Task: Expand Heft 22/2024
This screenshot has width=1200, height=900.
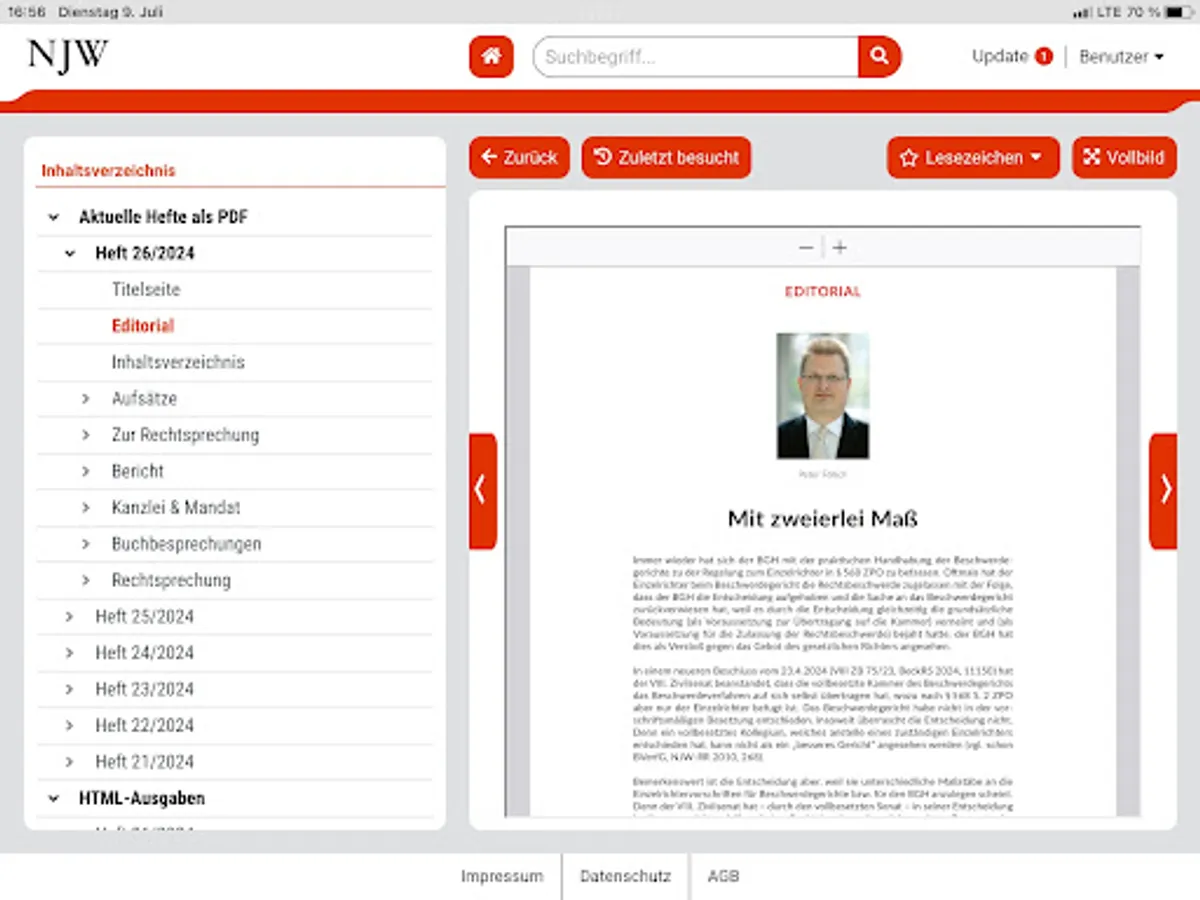Action: (x=68, y=725)
